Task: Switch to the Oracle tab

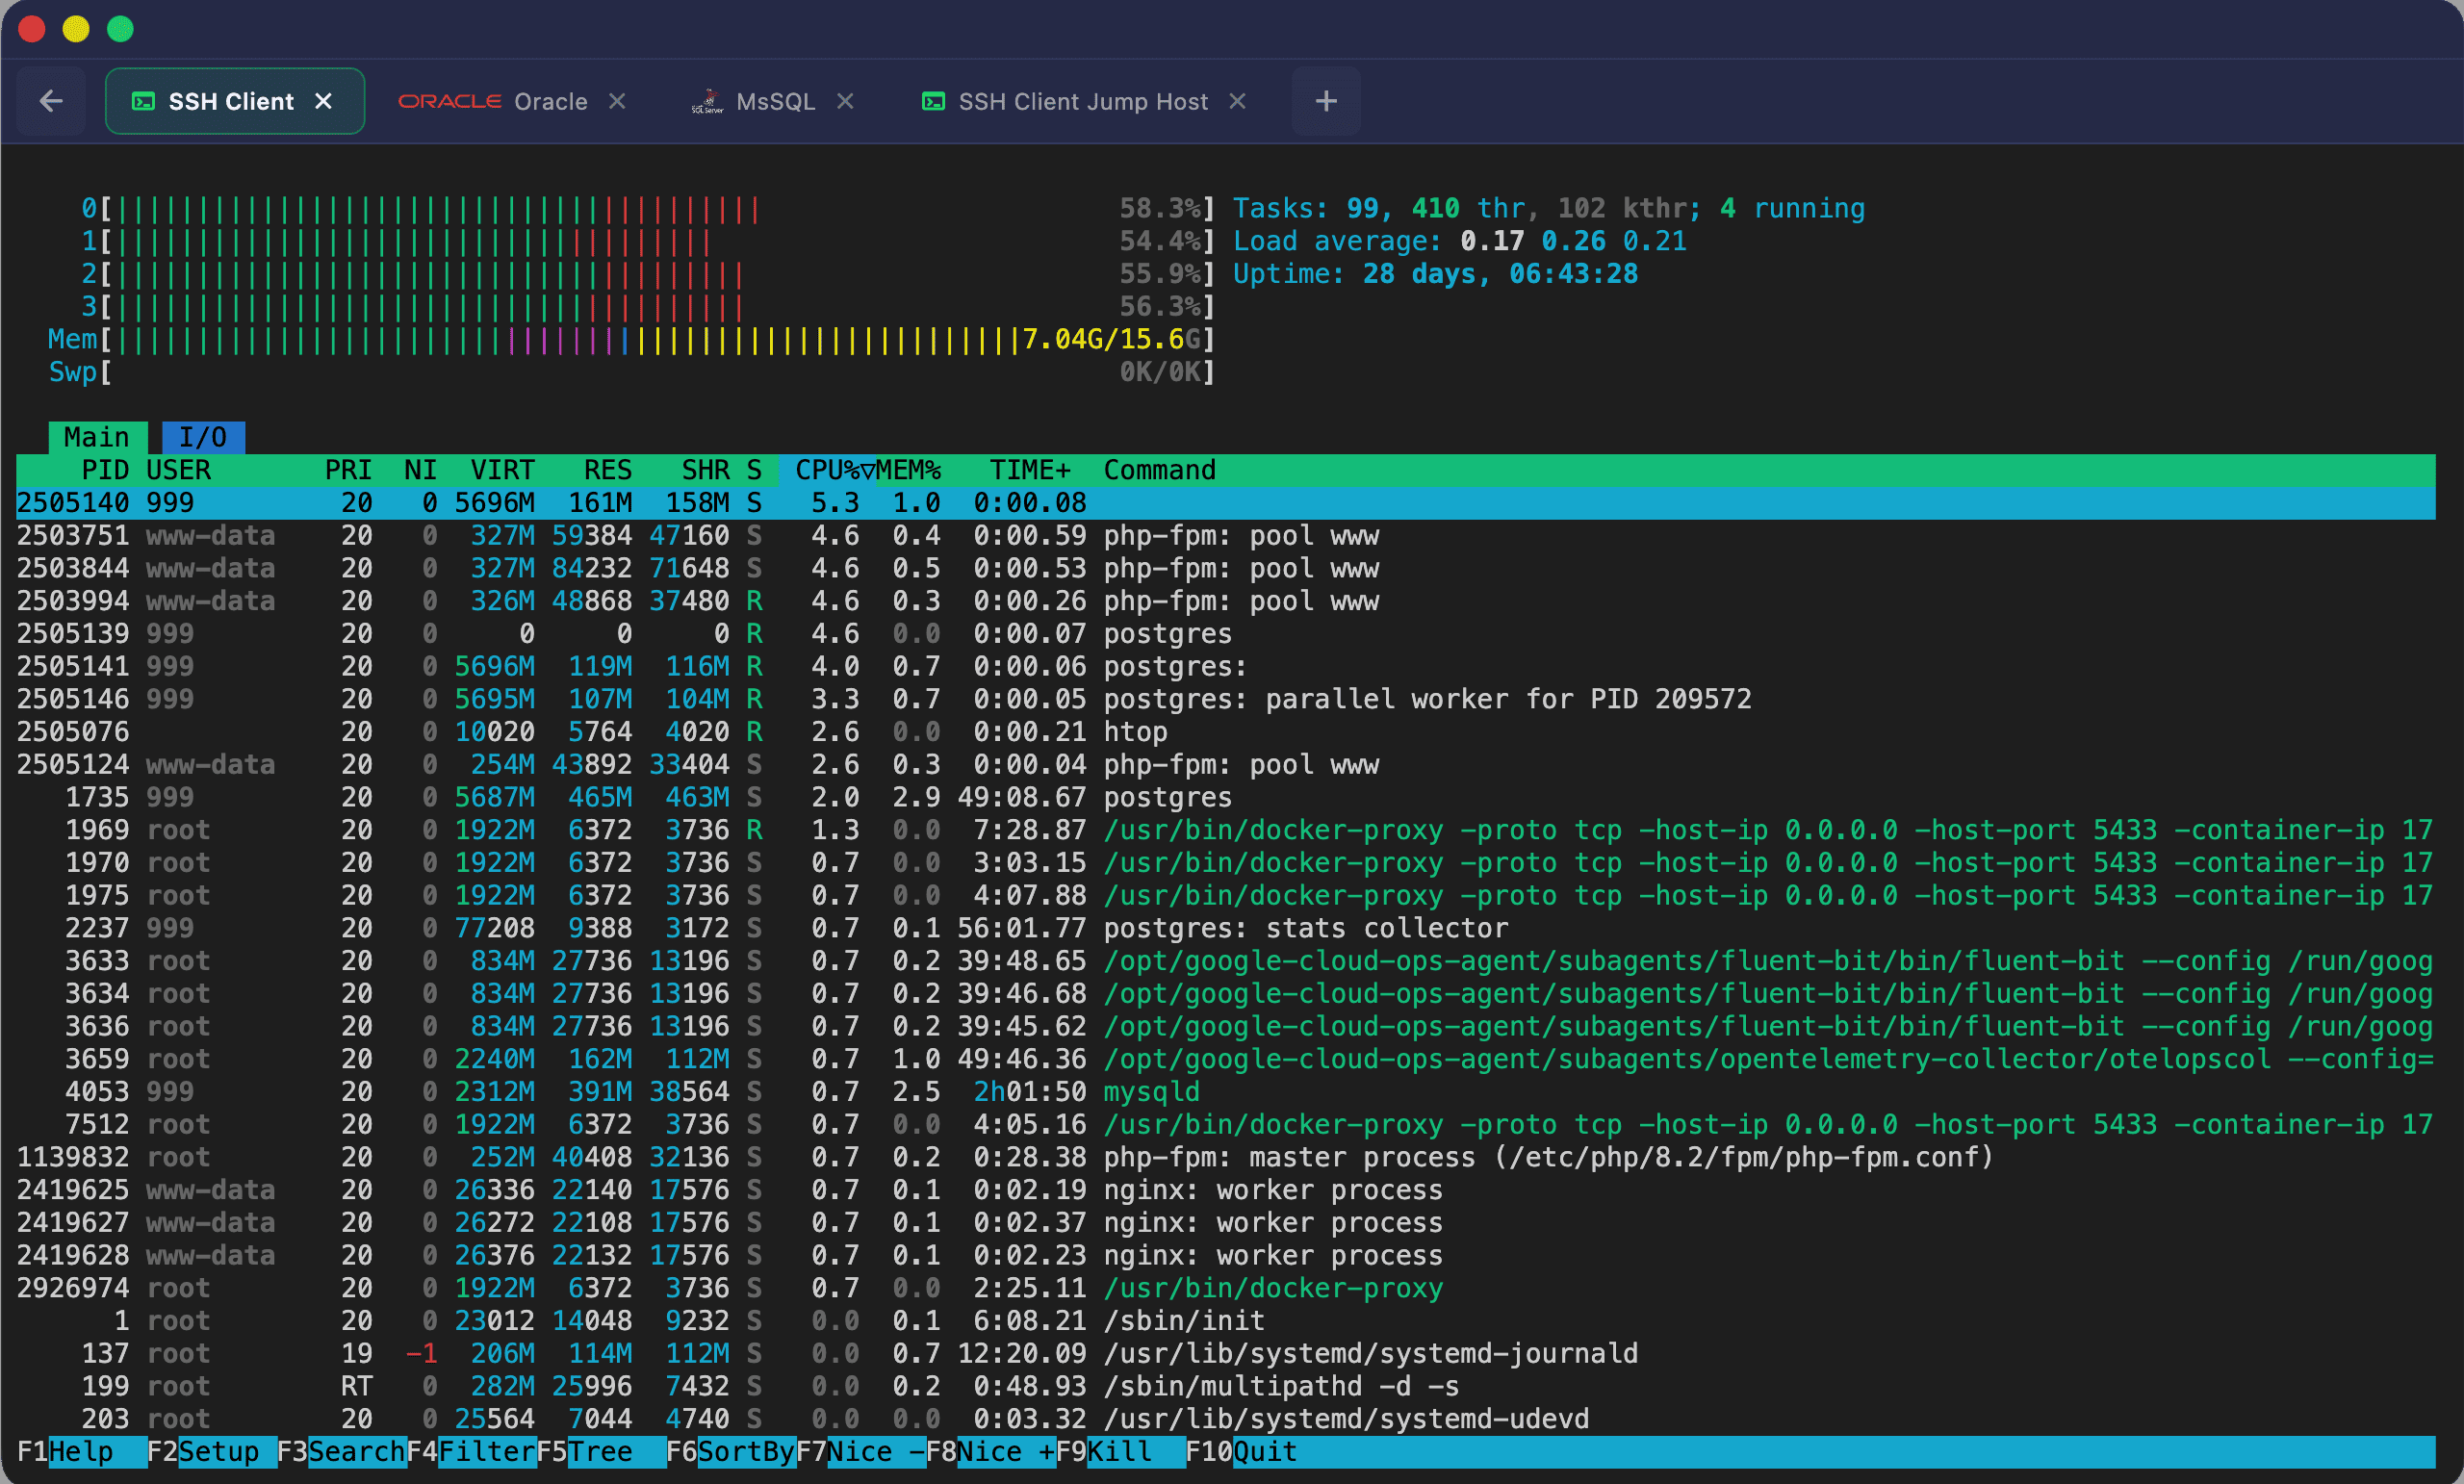Action: pos(512,101)
